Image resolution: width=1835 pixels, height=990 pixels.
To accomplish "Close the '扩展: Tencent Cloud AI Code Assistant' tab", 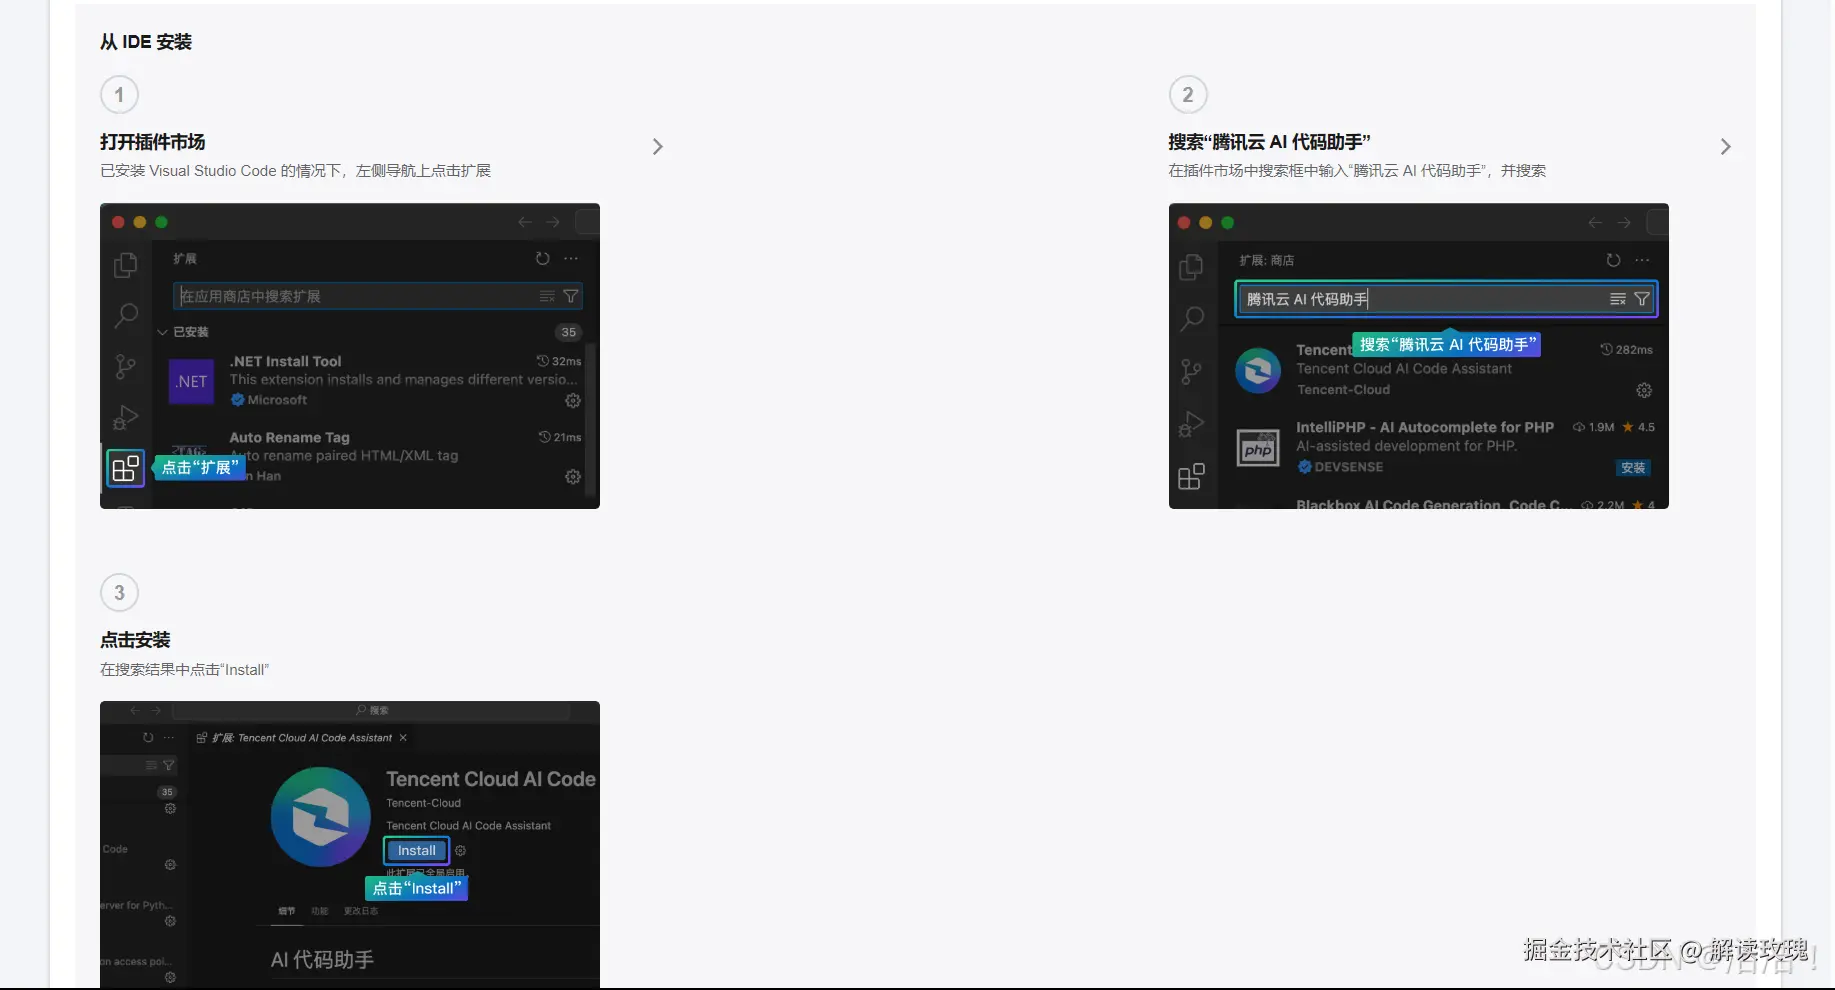I will point(403,738).
